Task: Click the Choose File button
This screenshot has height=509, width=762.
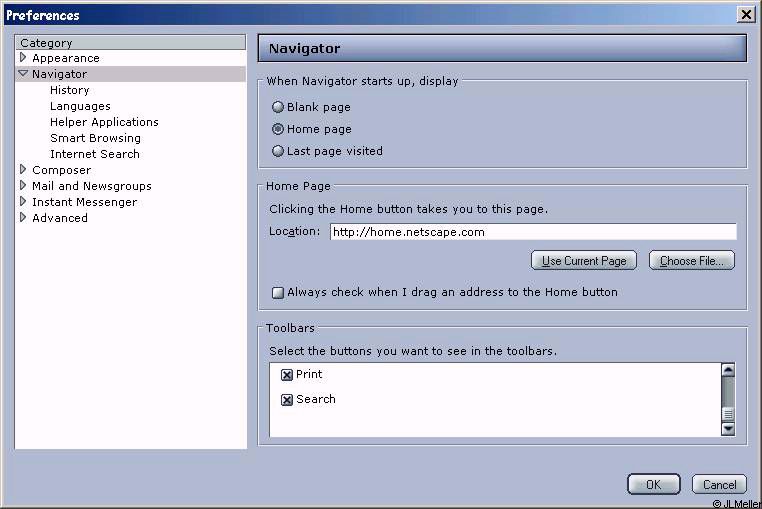Action: tap(692, 261)
